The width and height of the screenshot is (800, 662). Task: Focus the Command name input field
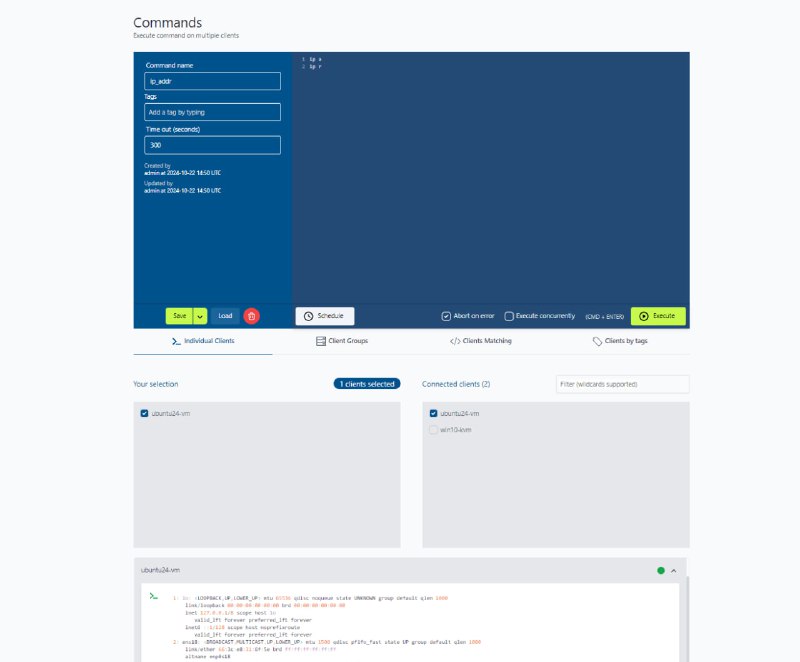click(x=212, y=81)
